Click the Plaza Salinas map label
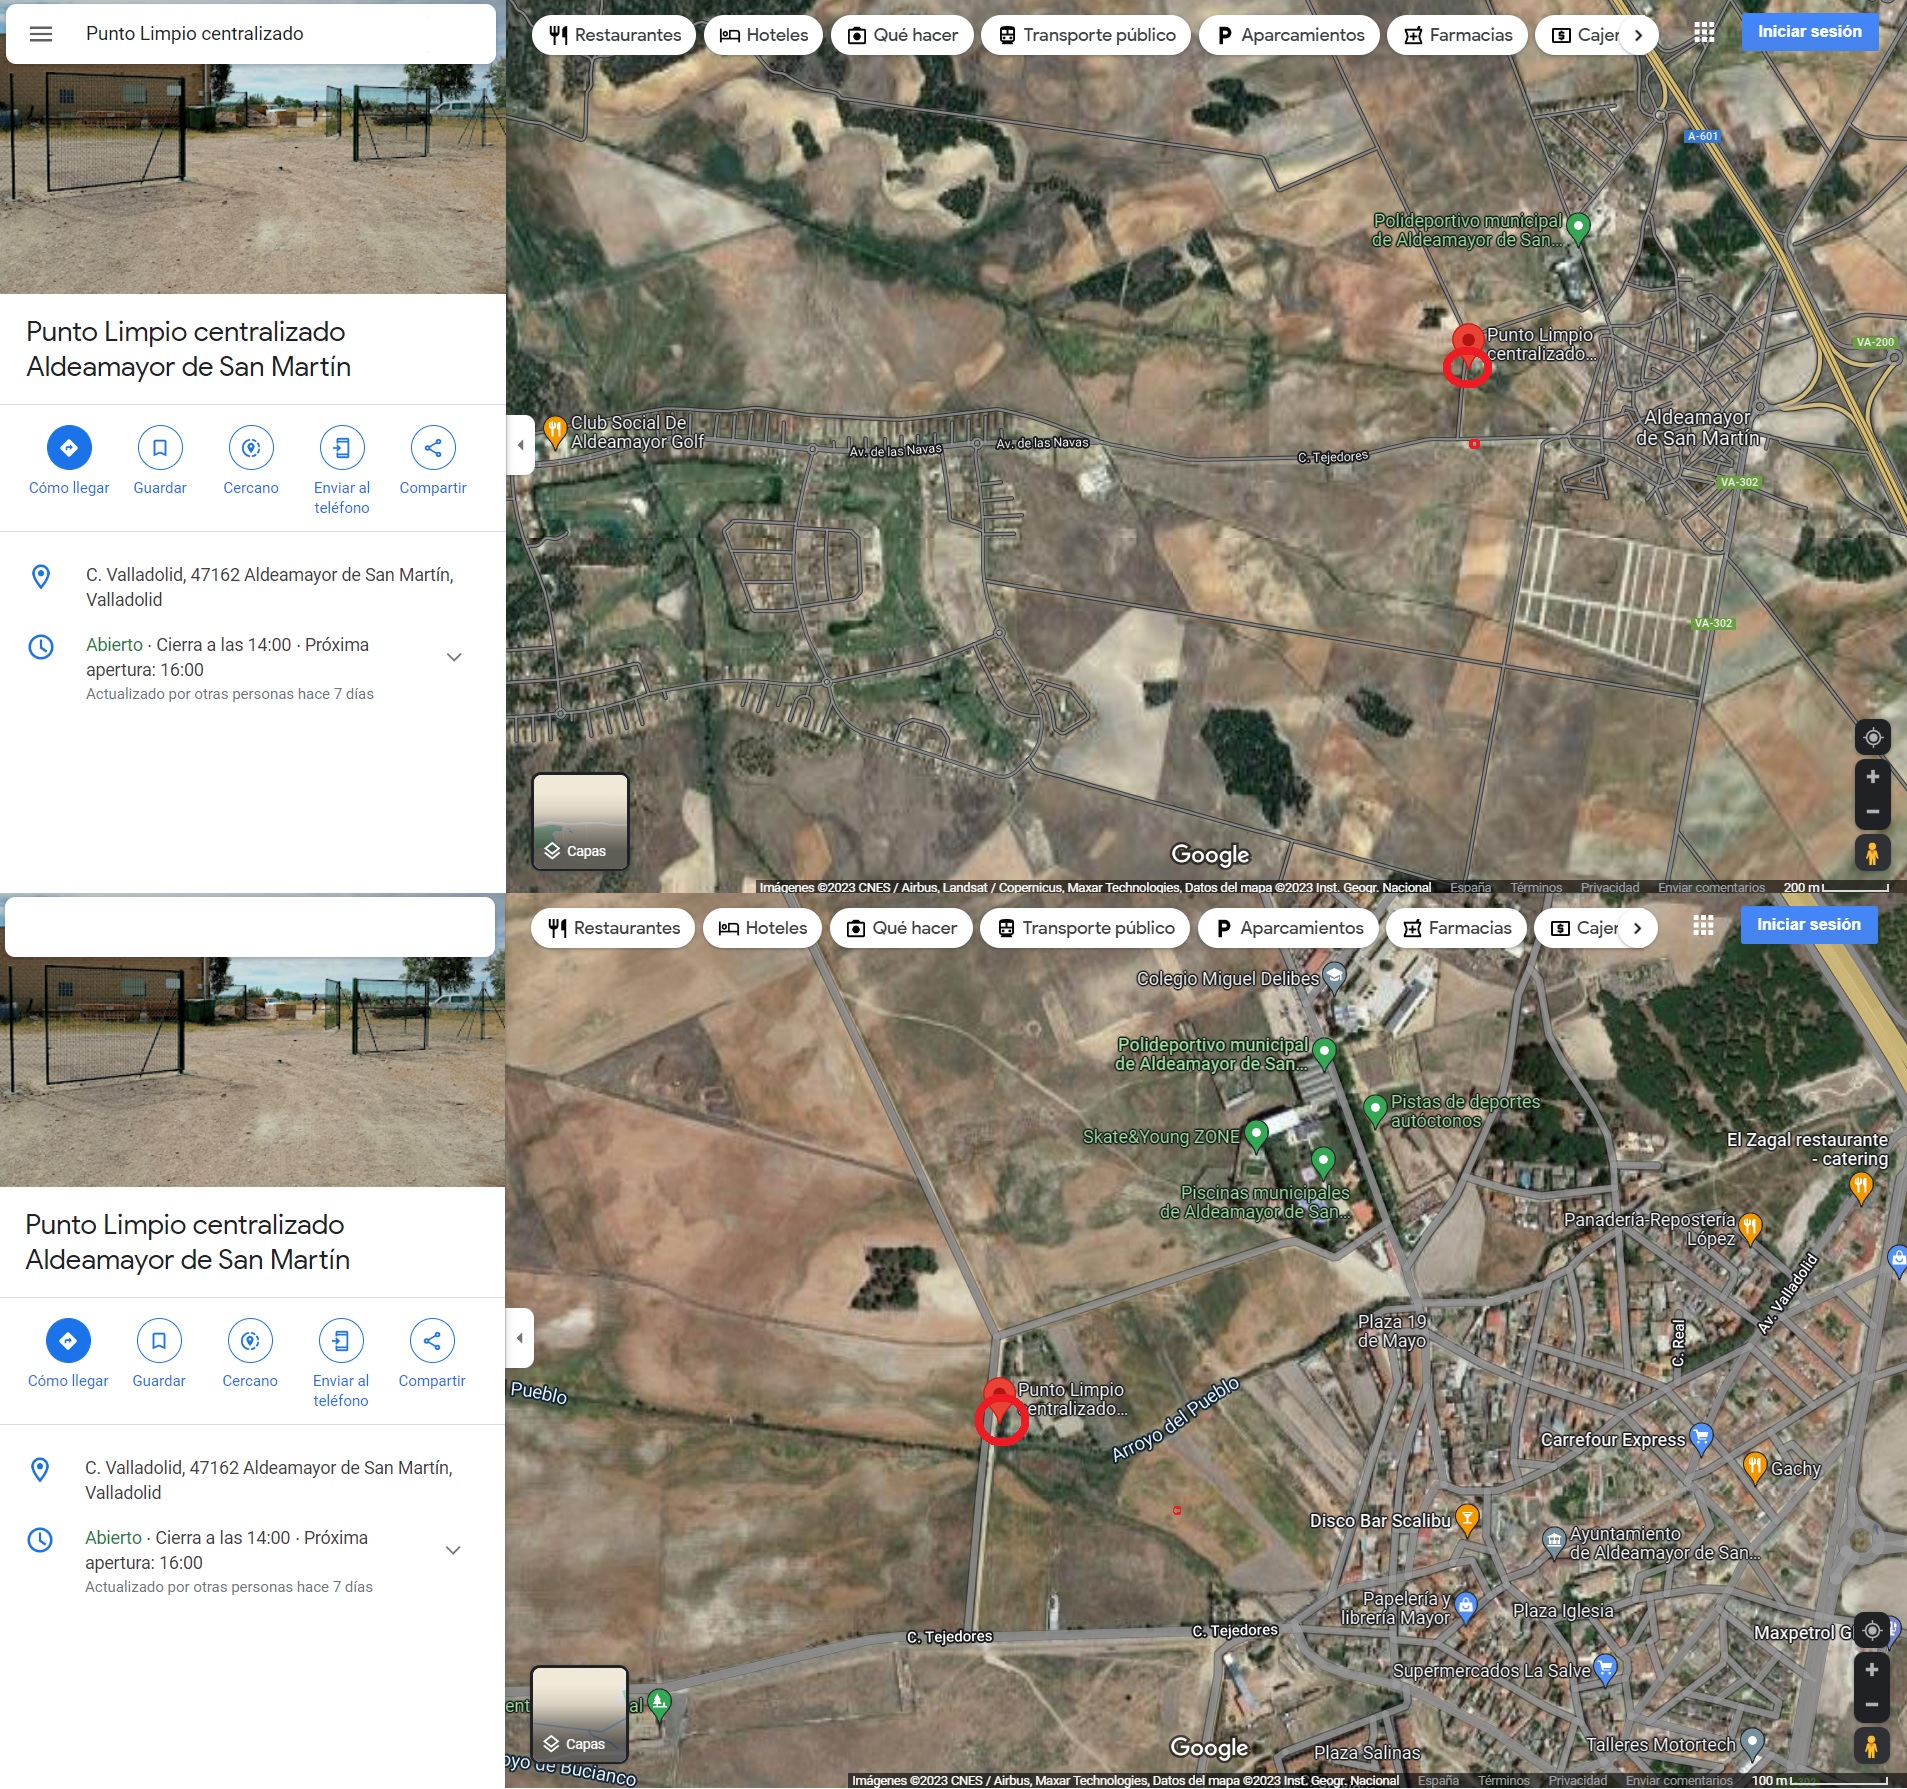 [1367, 1752]
